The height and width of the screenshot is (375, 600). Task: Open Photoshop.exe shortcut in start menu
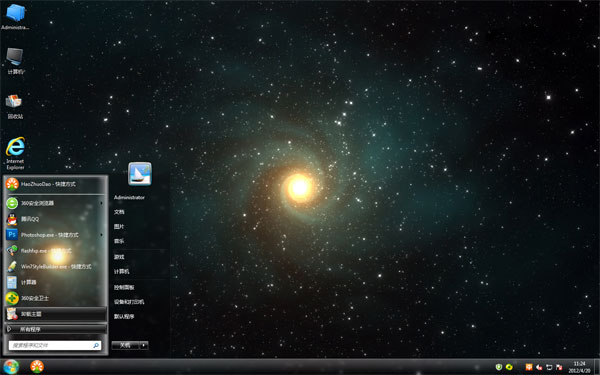click(x=55, y=235)
